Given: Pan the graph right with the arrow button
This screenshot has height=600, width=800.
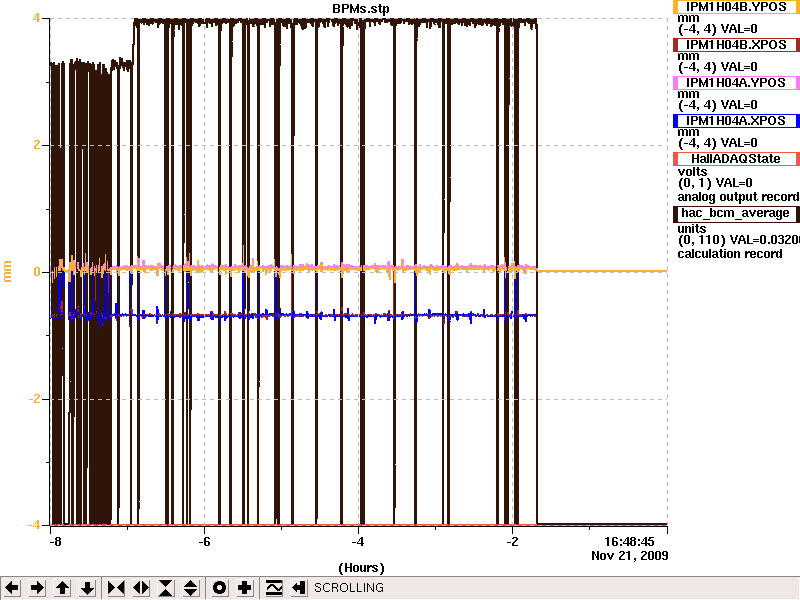Looking at the screenshot, I should (x=37, y=588).
